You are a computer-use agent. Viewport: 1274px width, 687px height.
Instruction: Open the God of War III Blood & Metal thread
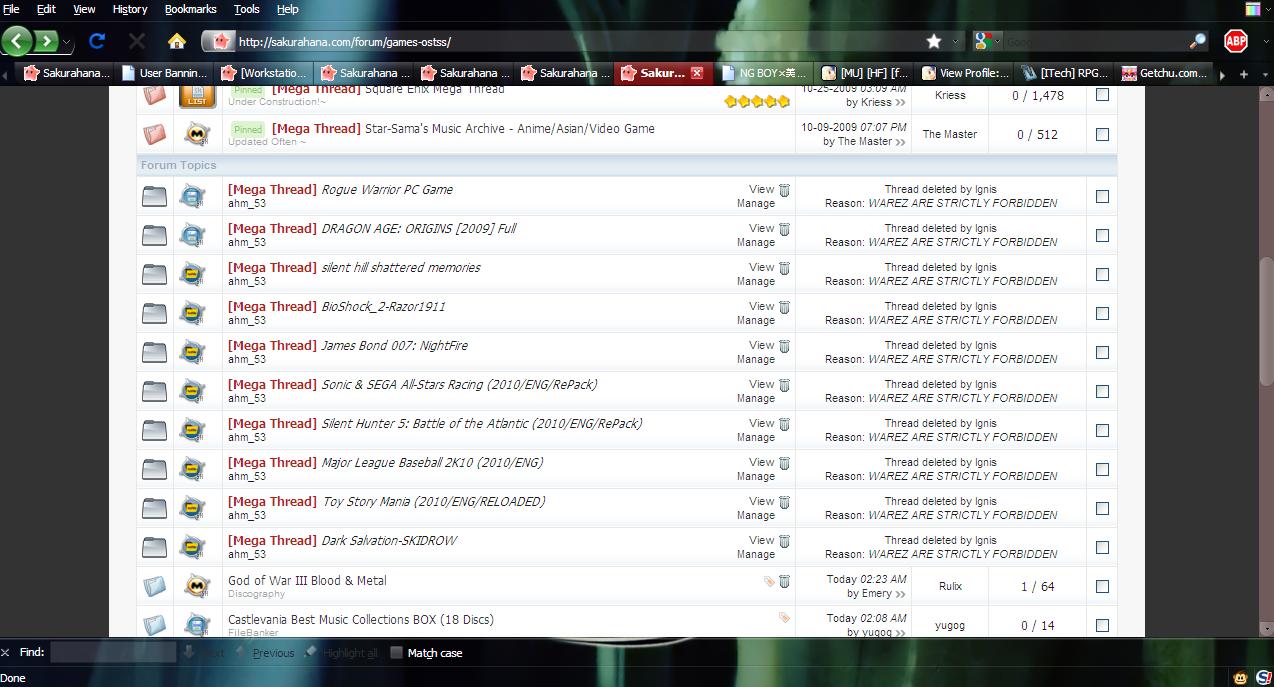[307, 580]
